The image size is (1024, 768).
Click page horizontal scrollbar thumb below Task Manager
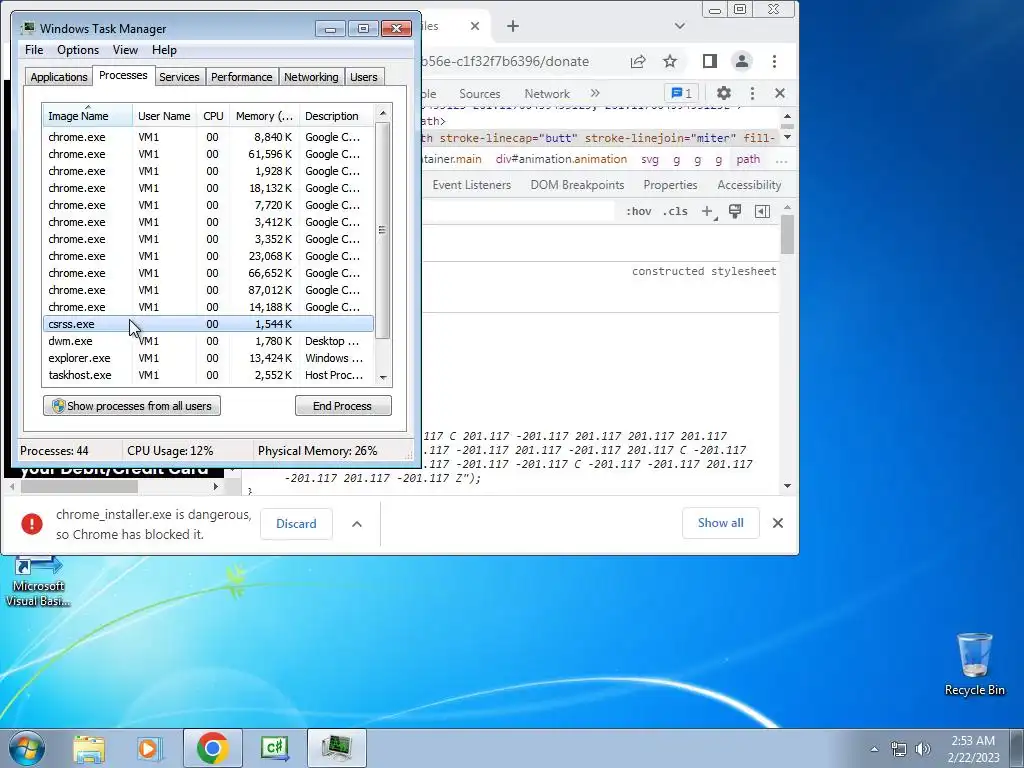click(x=79, y=487)
